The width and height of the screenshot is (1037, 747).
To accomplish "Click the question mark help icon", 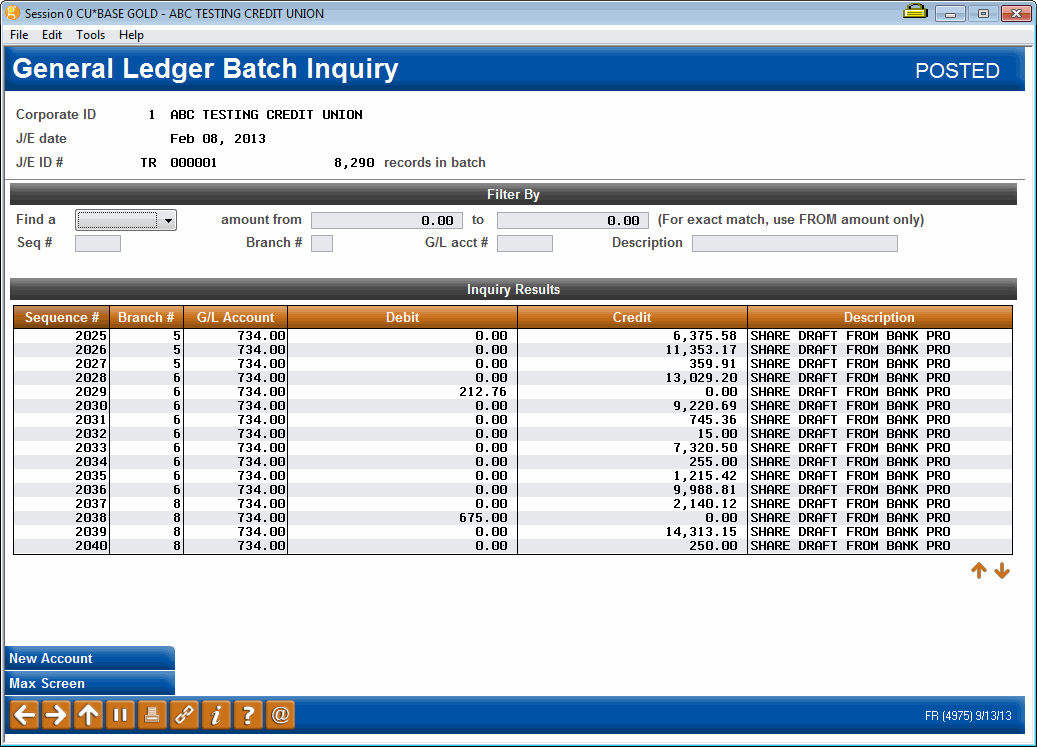I will [247, 715].
